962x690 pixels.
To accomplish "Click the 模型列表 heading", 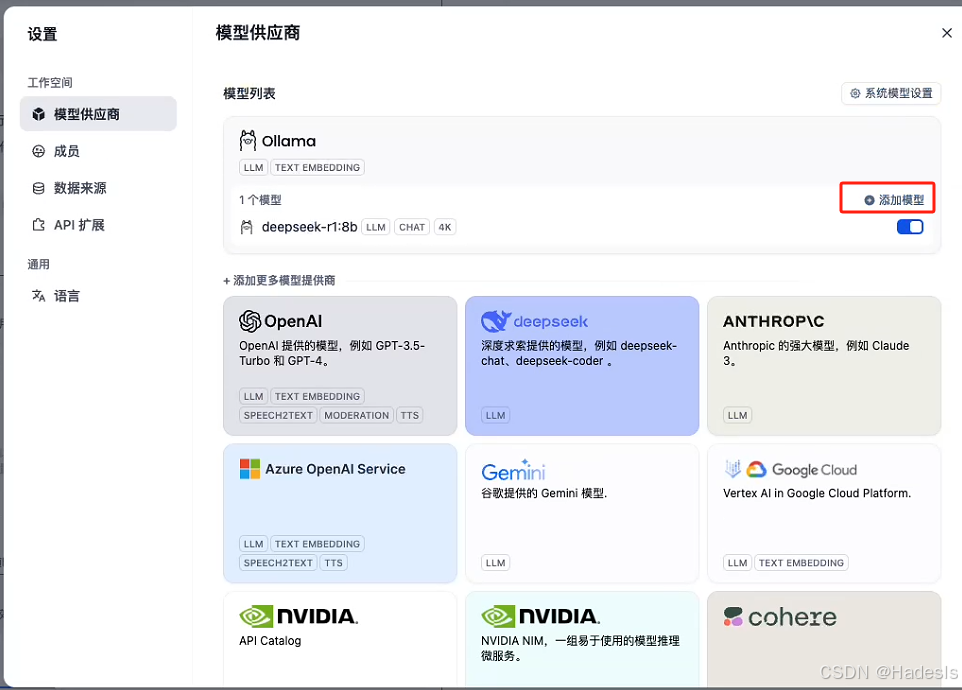I will (249, 93).
